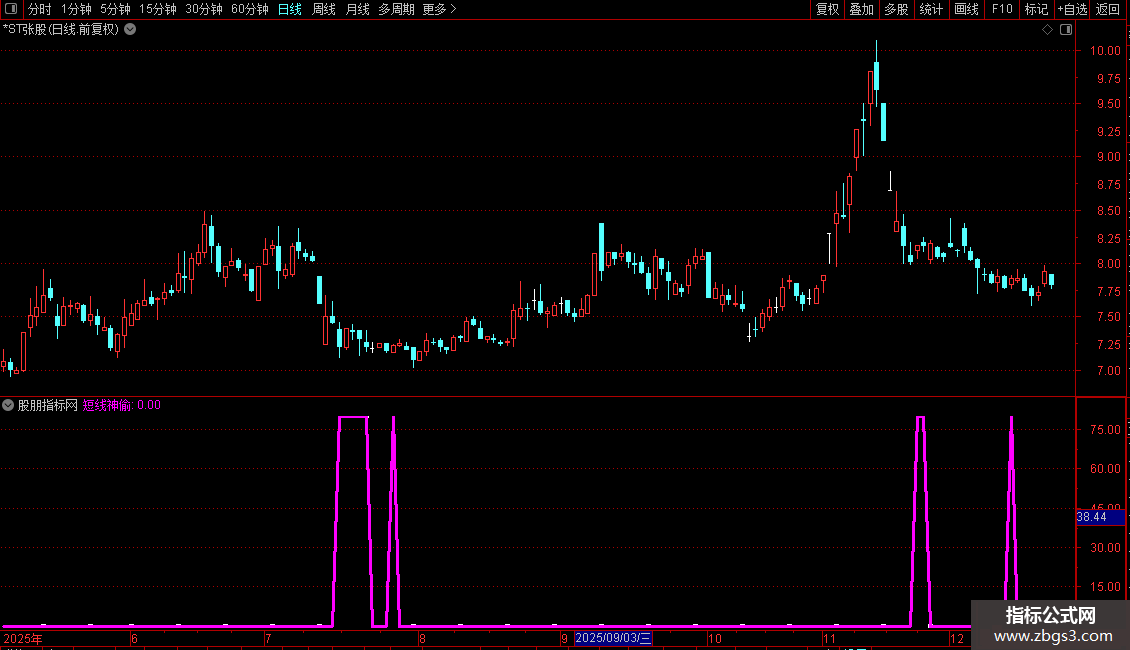Select the 60分钟 period tab
Screen dimensions: 1130x650
250,9
